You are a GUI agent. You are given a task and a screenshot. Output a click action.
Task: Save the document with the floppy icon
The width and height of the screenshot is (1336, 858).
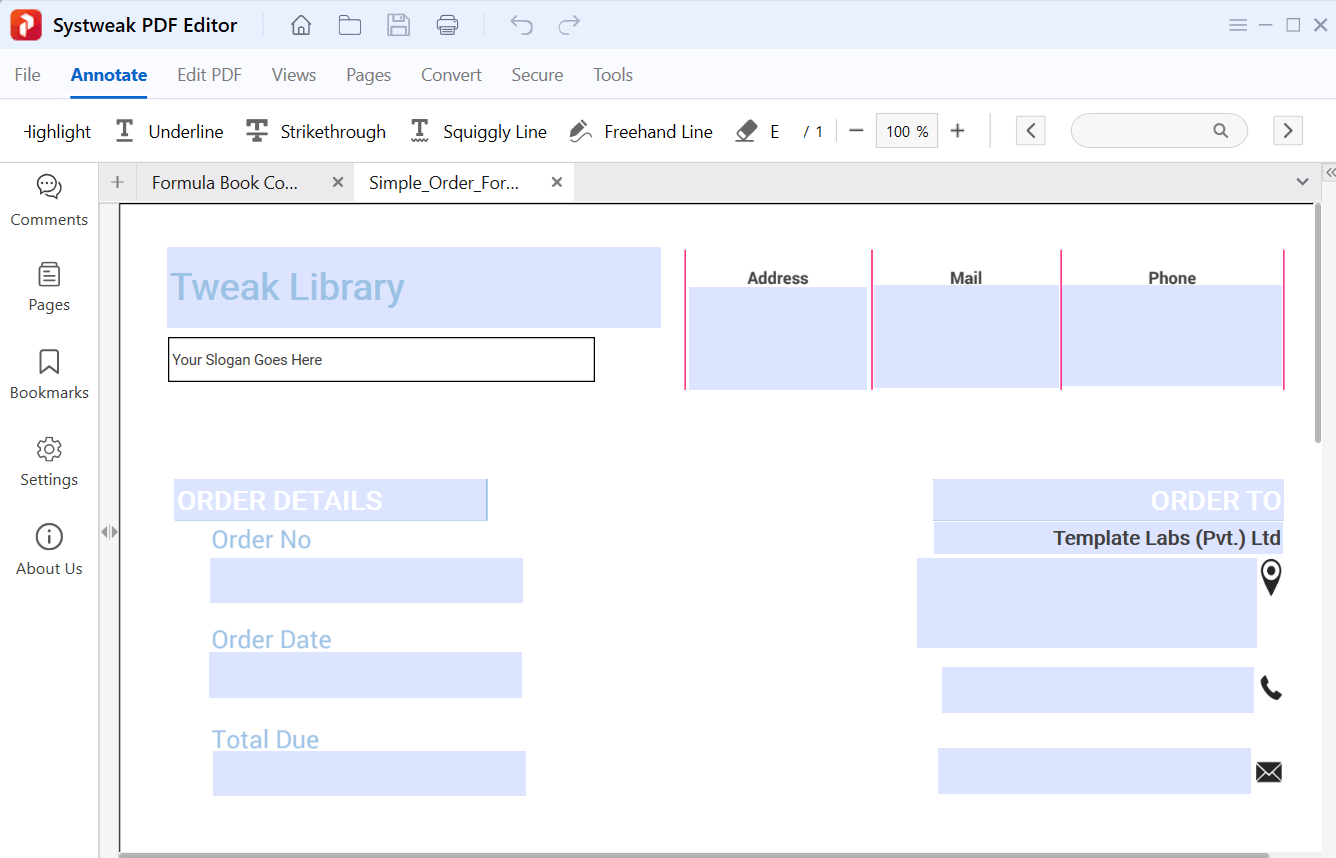click(399, 26)
